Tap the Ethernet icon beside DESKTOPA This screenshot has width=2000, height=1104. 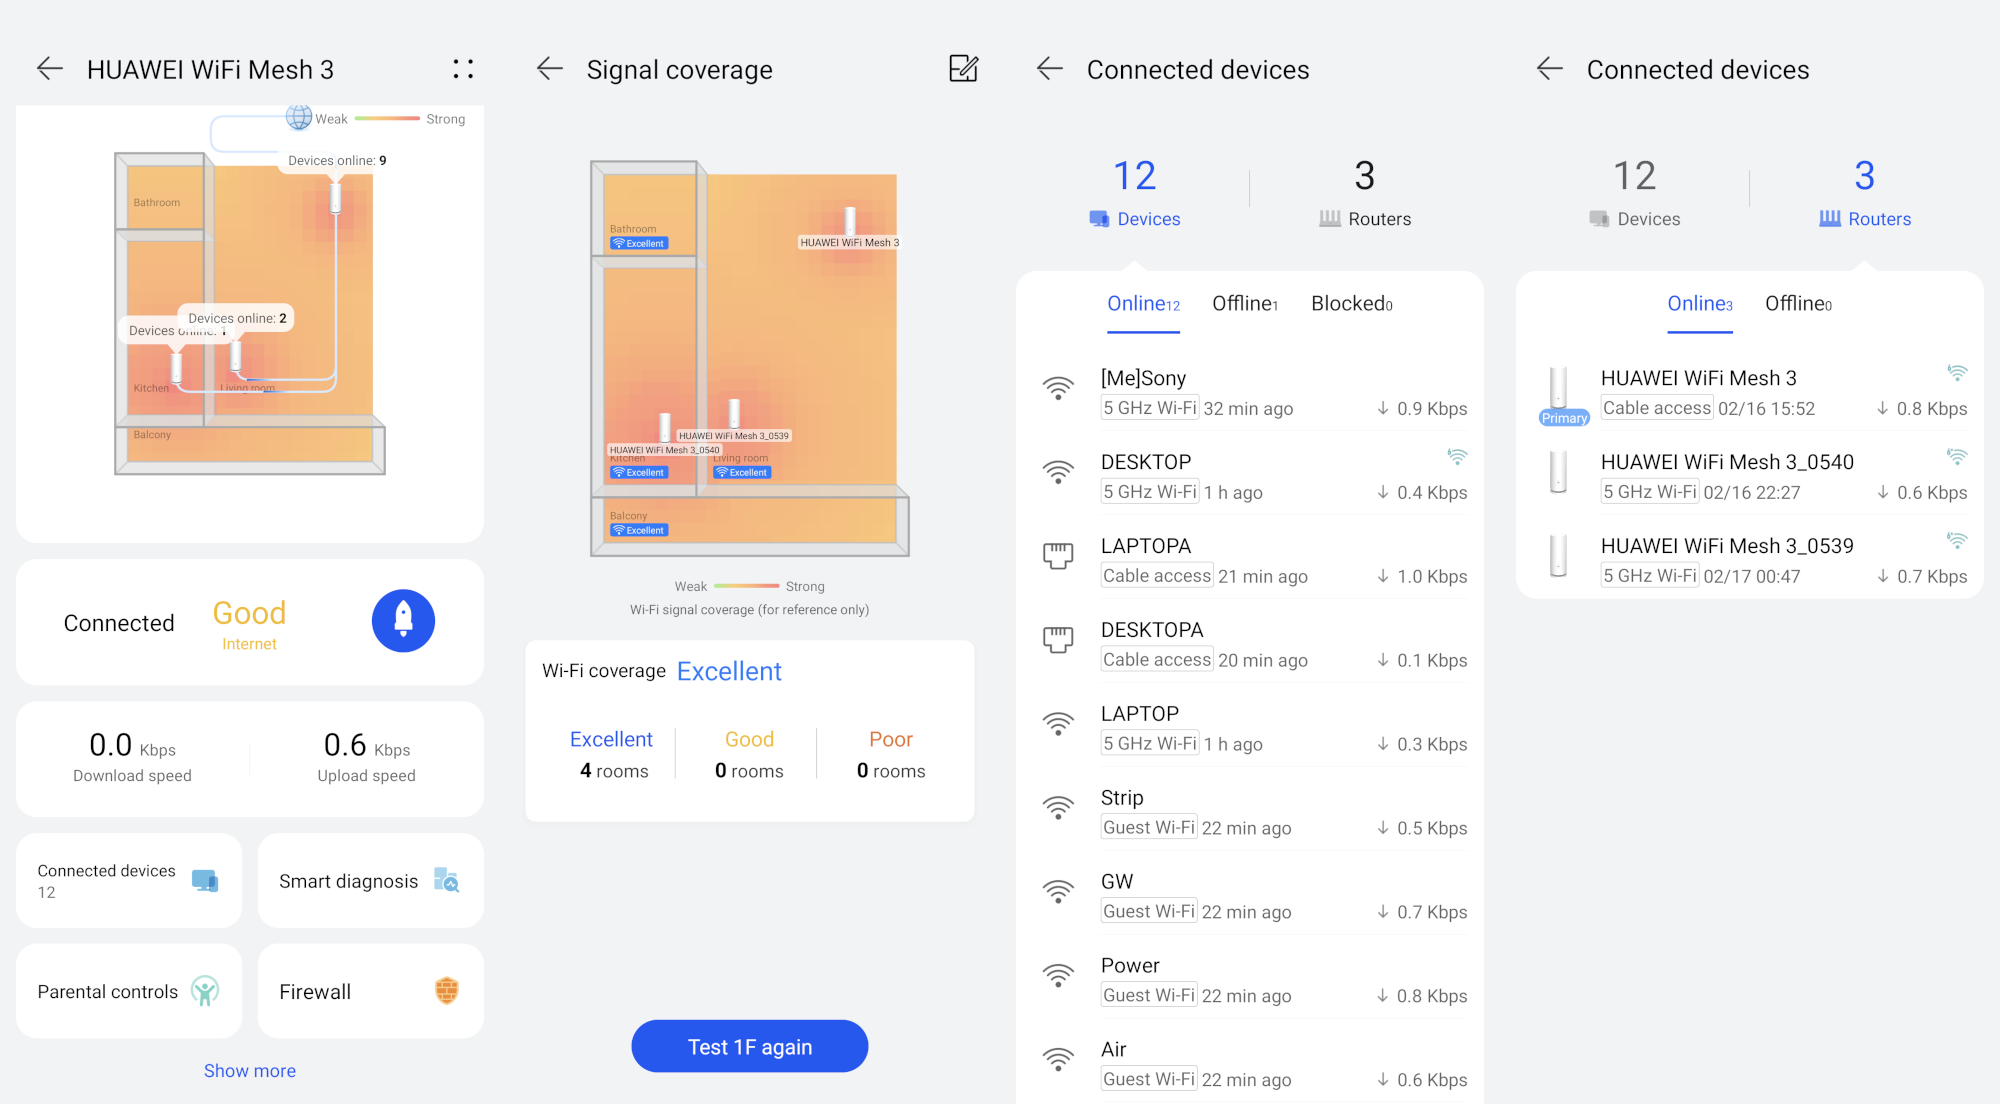click(1058, 640)
